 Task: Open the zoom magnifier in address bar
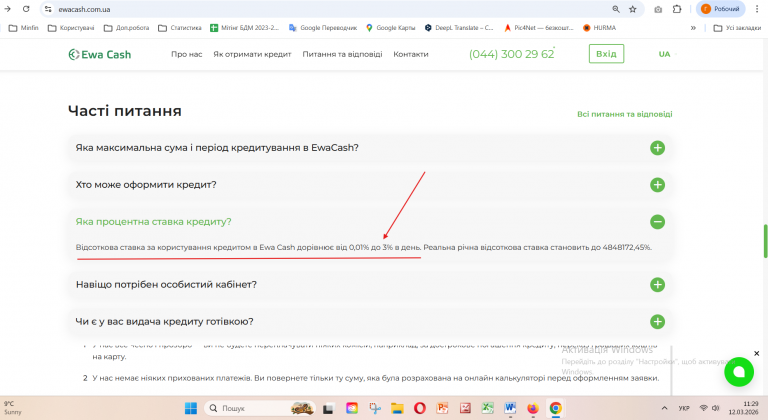616,9
